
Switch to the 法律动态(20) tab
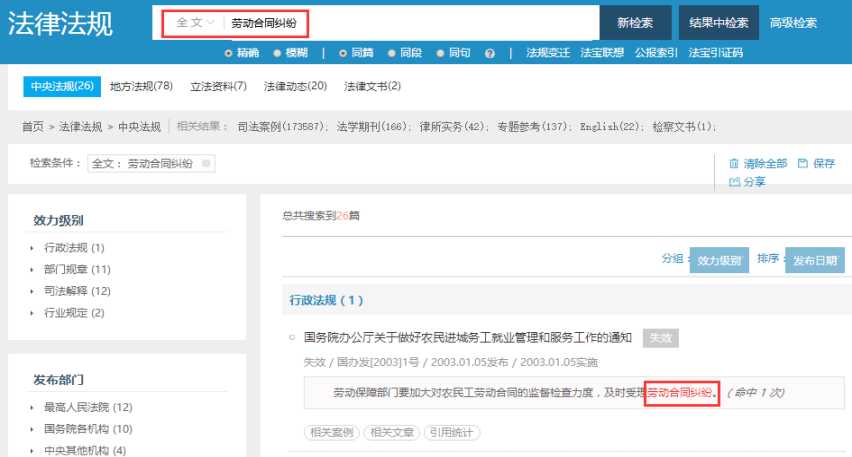(x=296, y=86)
